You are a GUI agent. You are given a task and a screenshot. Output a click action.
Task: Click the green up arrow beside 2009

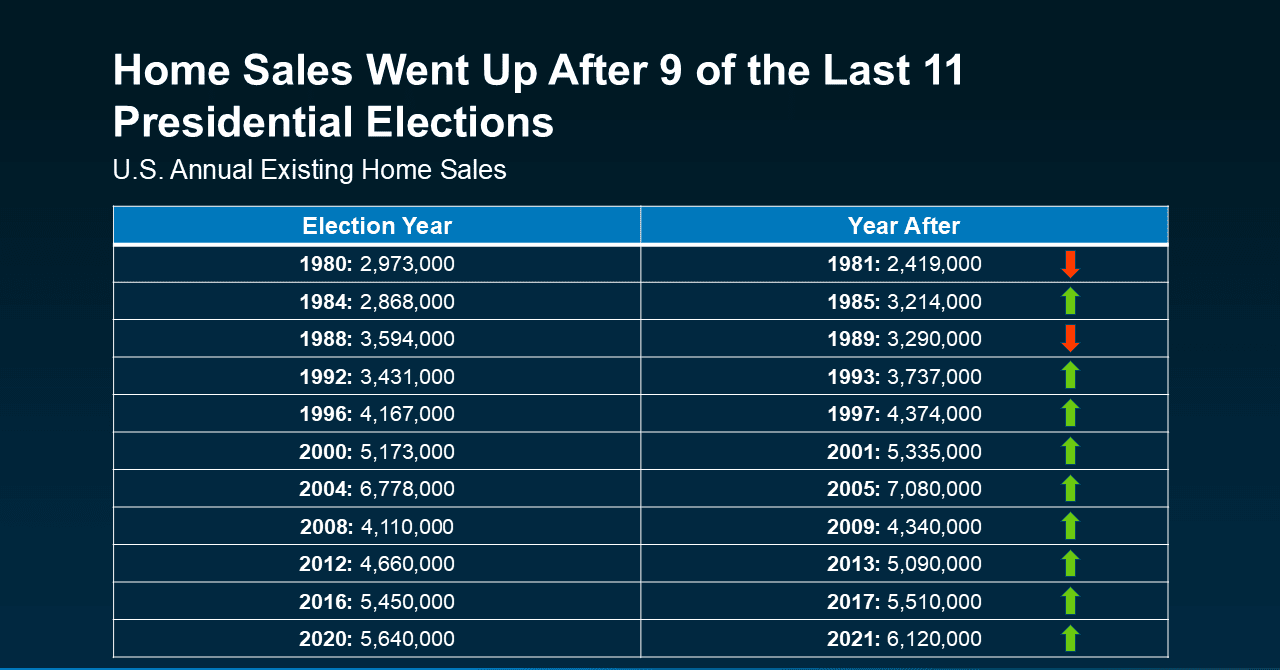point(1070,526)
